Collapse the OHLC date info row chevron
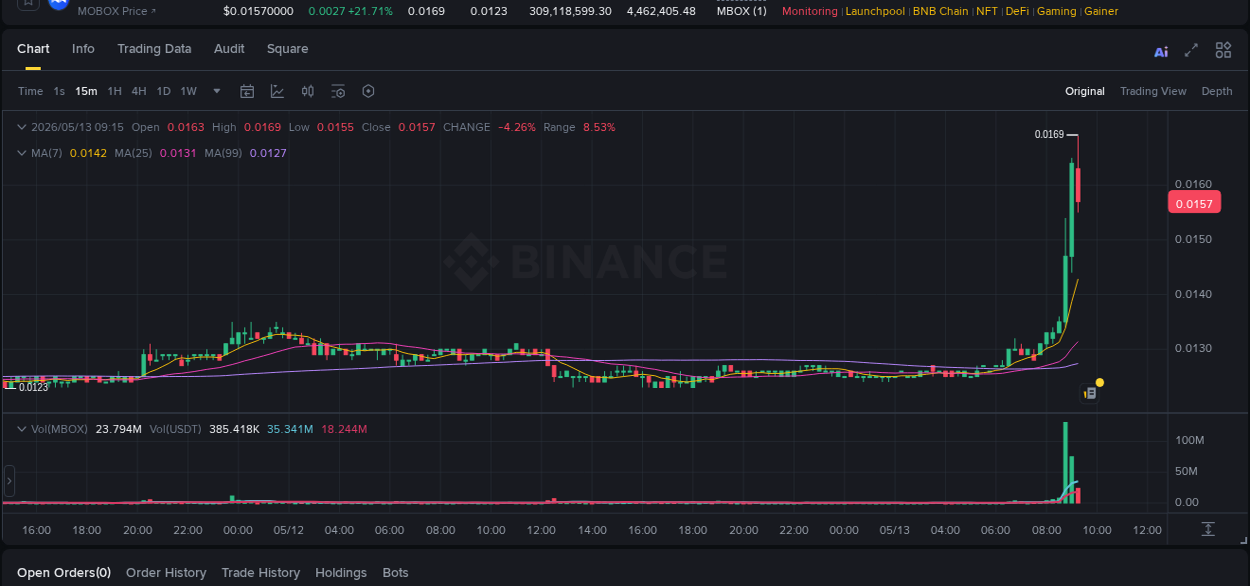Viewport: 1250px width, 586px height. point(21,127)
